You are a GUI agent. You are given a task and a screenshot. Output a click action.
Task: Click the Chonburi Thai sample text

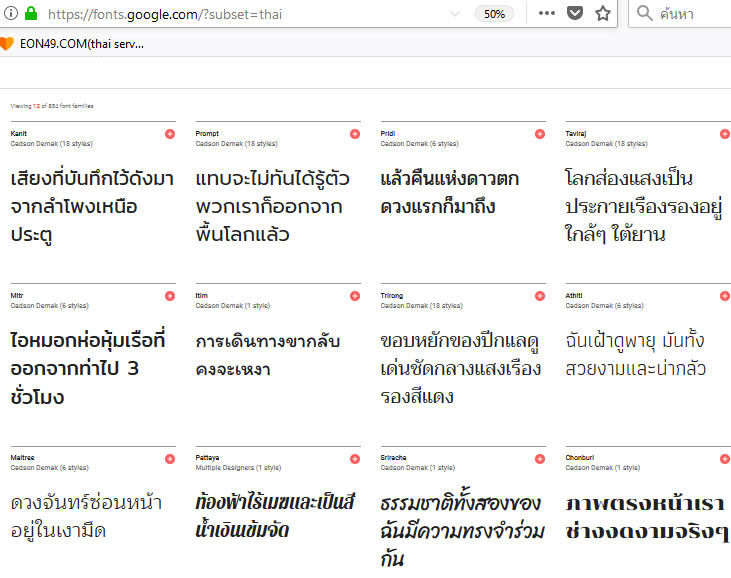point(647,517)
